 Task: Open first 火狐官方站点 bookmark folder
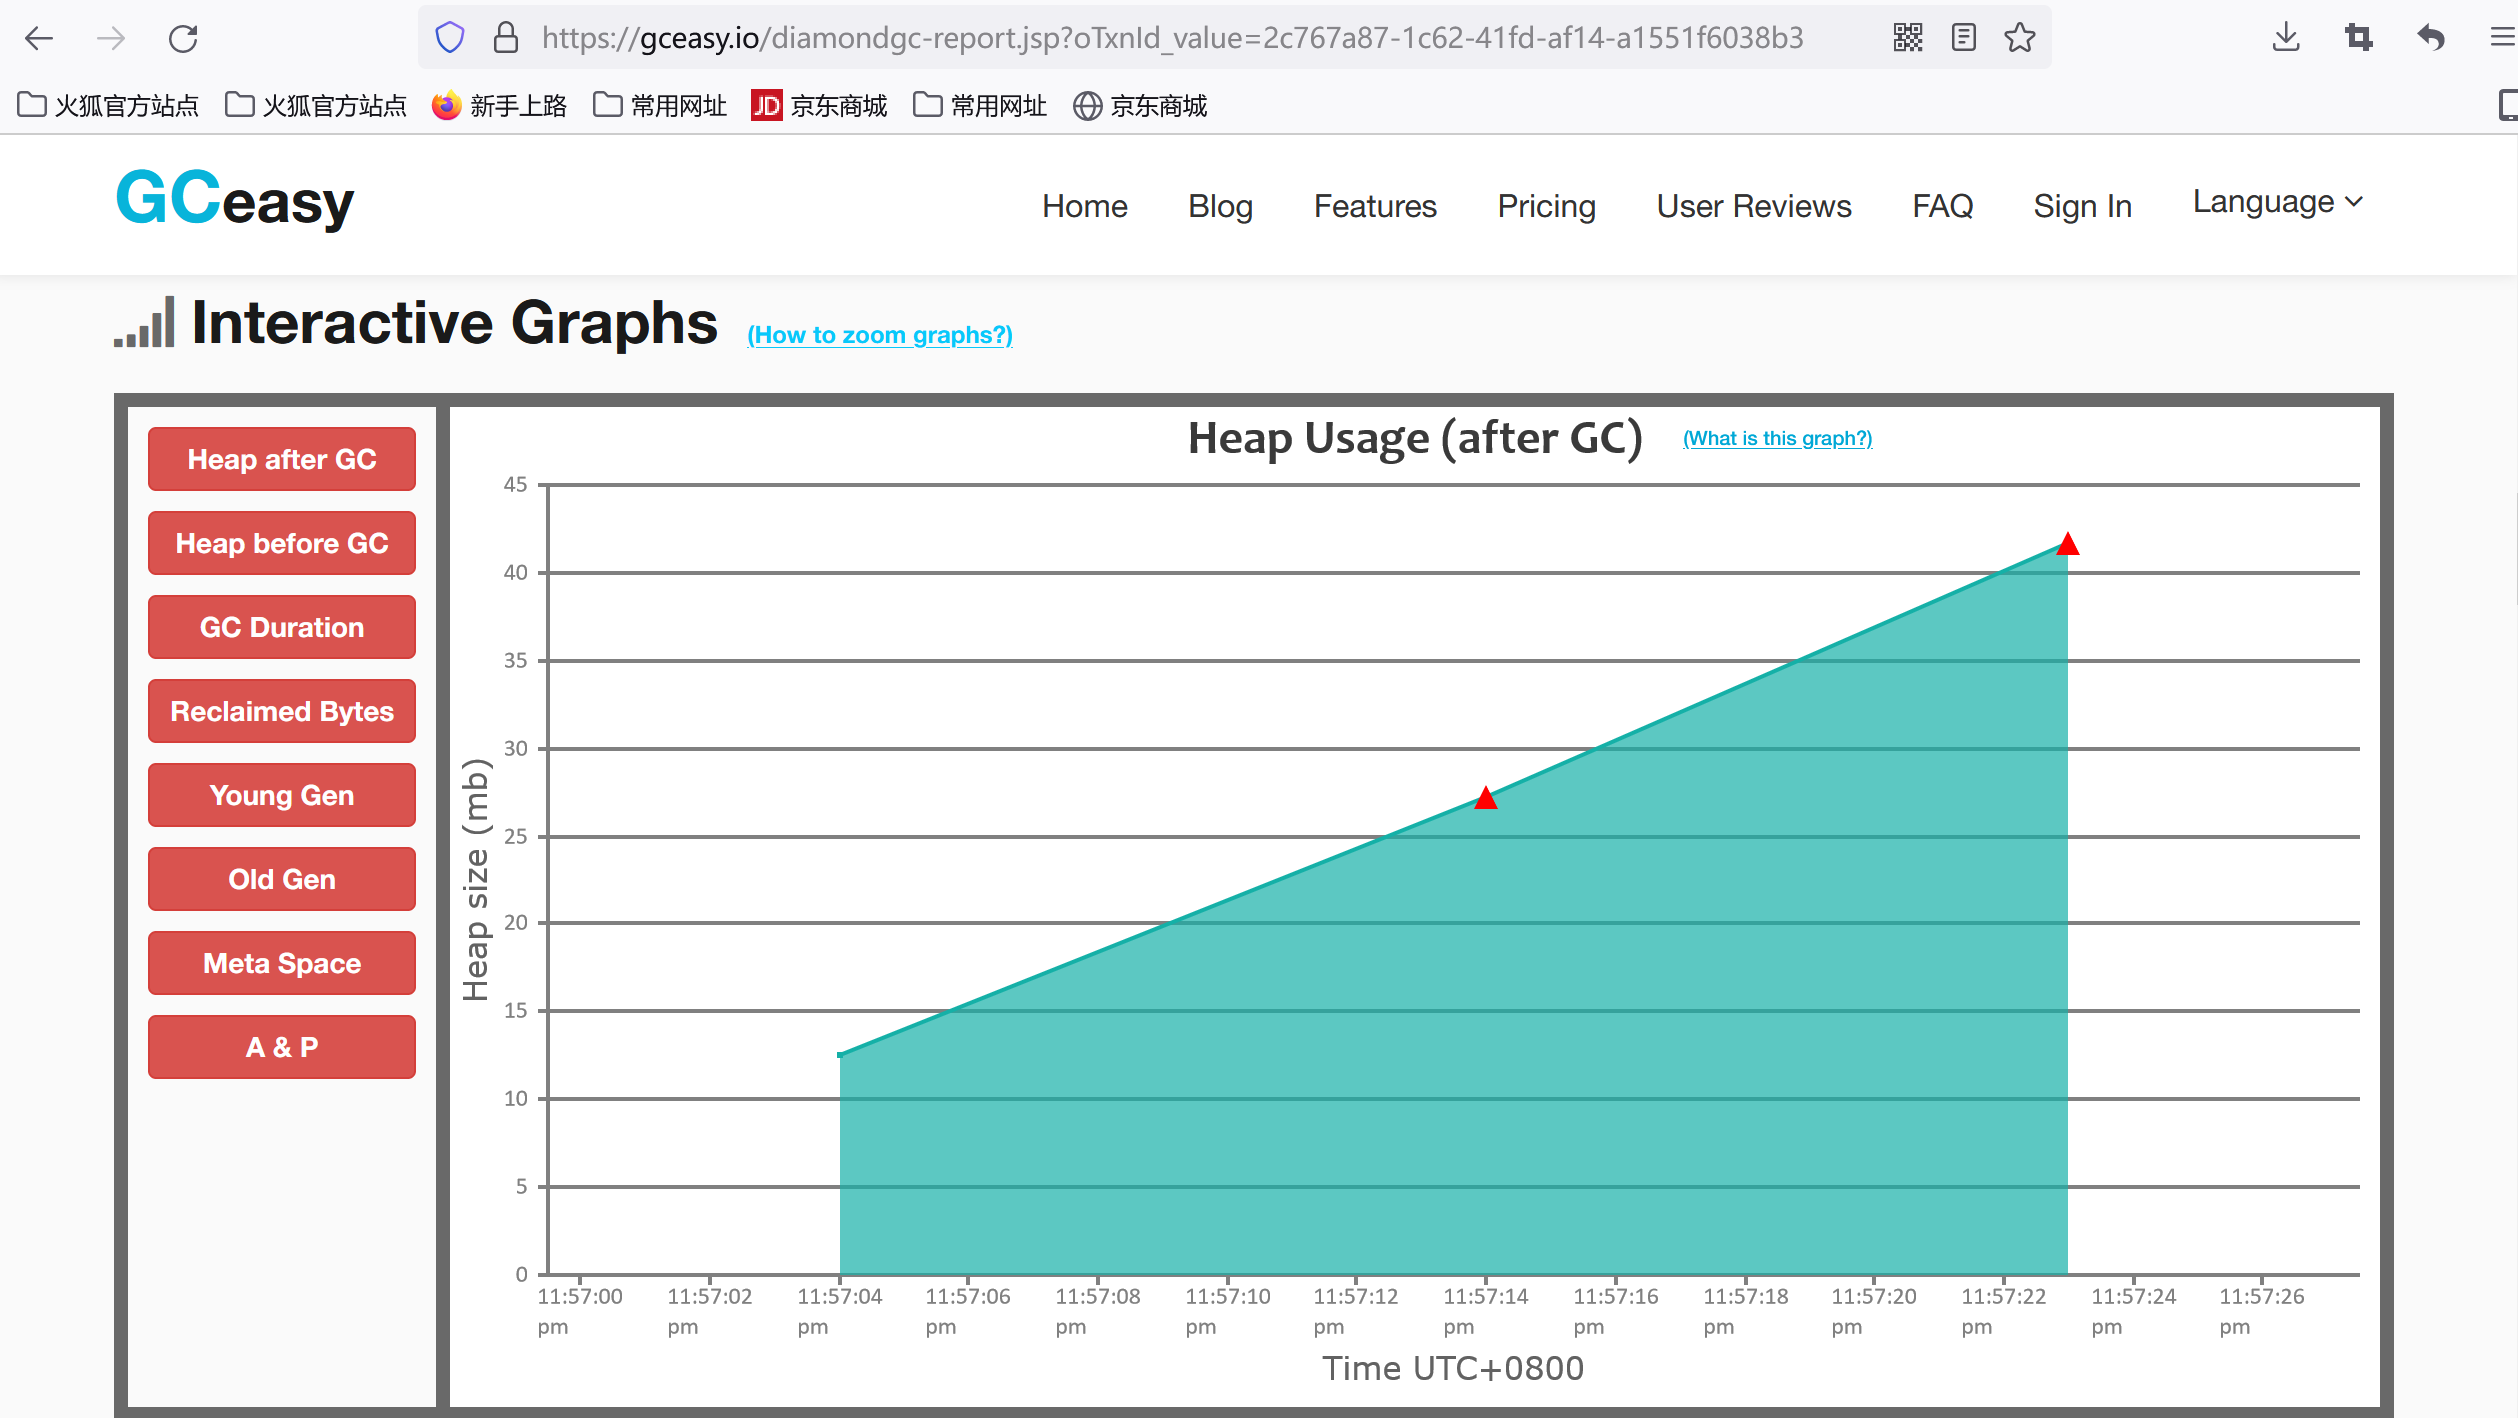tap(108, 105)
